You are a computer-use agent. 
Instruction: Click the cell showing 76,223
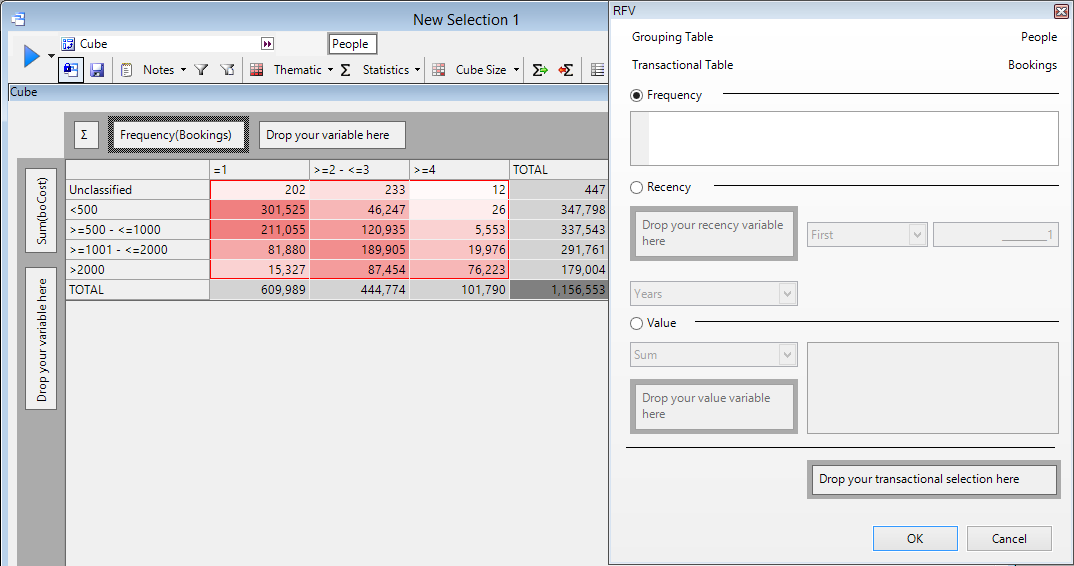pos(460,269)
